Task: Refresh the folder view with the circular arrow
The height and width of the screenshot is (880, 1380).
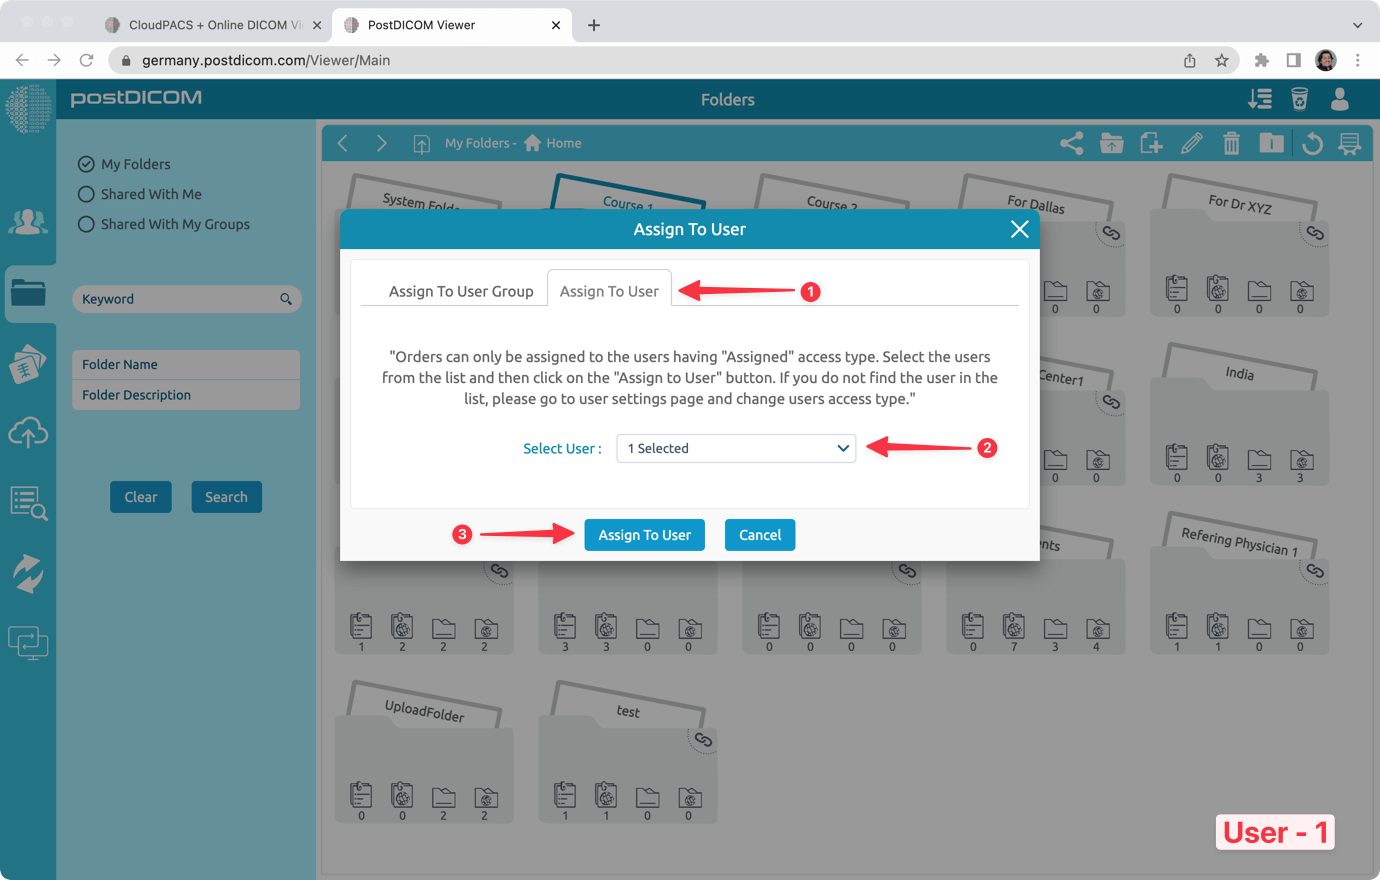Action: coord(1311,143)
